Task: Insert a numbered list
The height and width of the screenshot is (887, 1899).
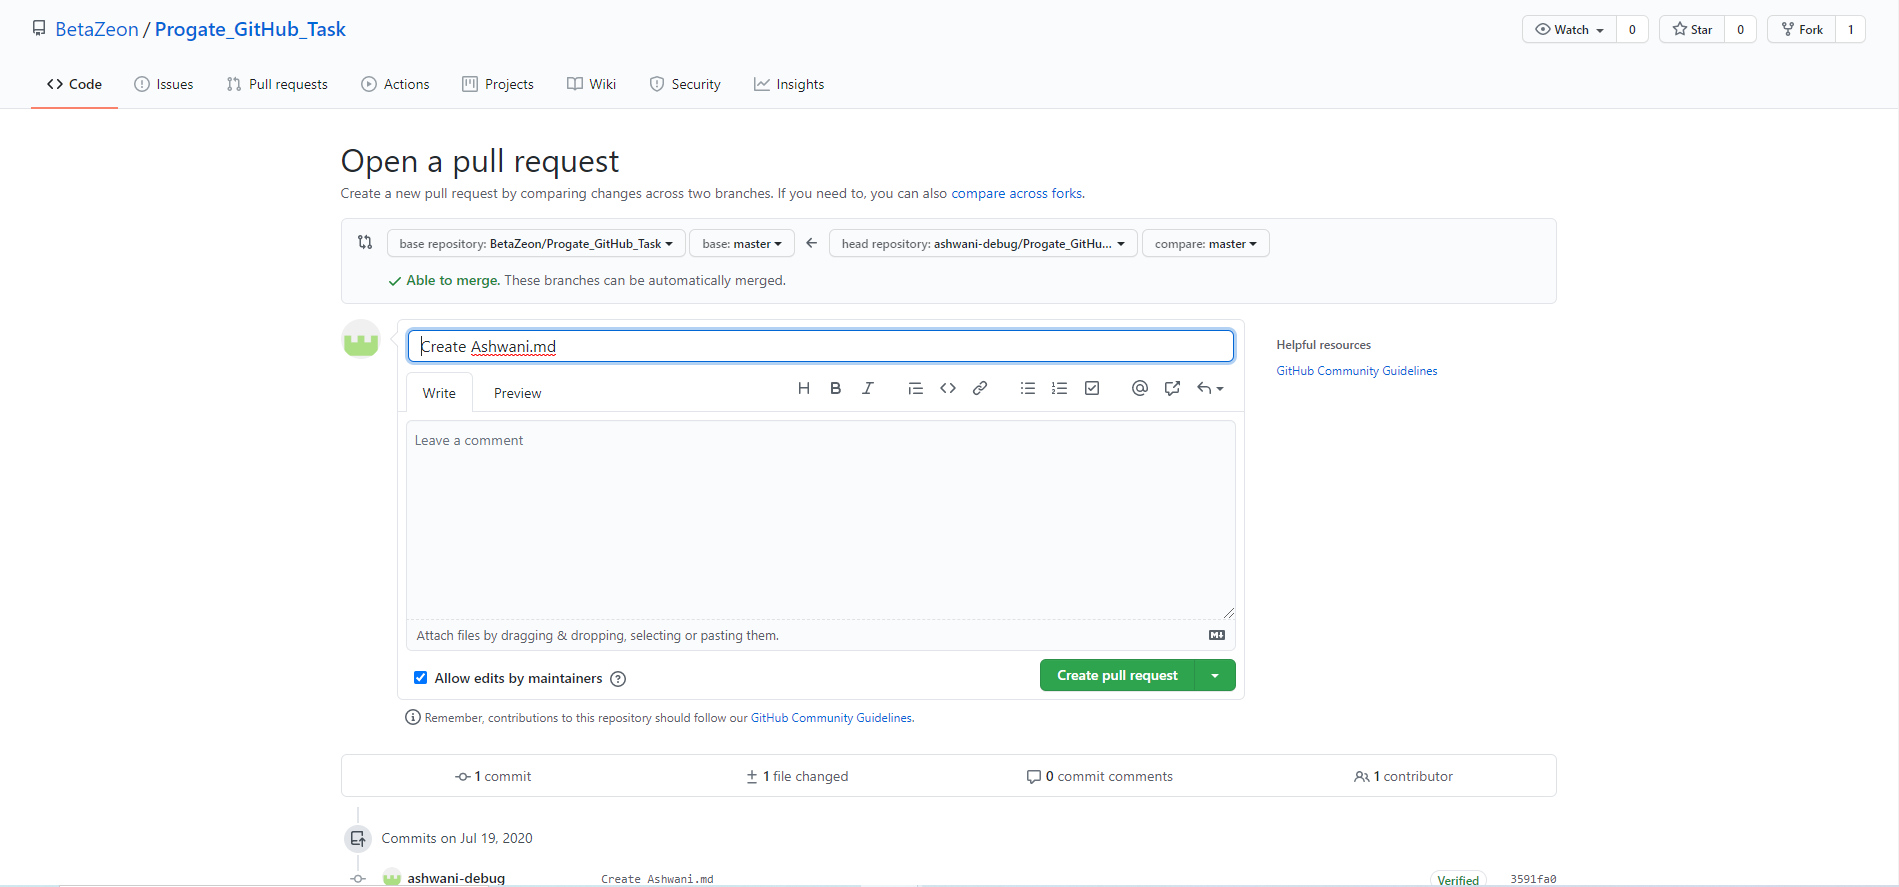Action: [x=1059, y=389]
